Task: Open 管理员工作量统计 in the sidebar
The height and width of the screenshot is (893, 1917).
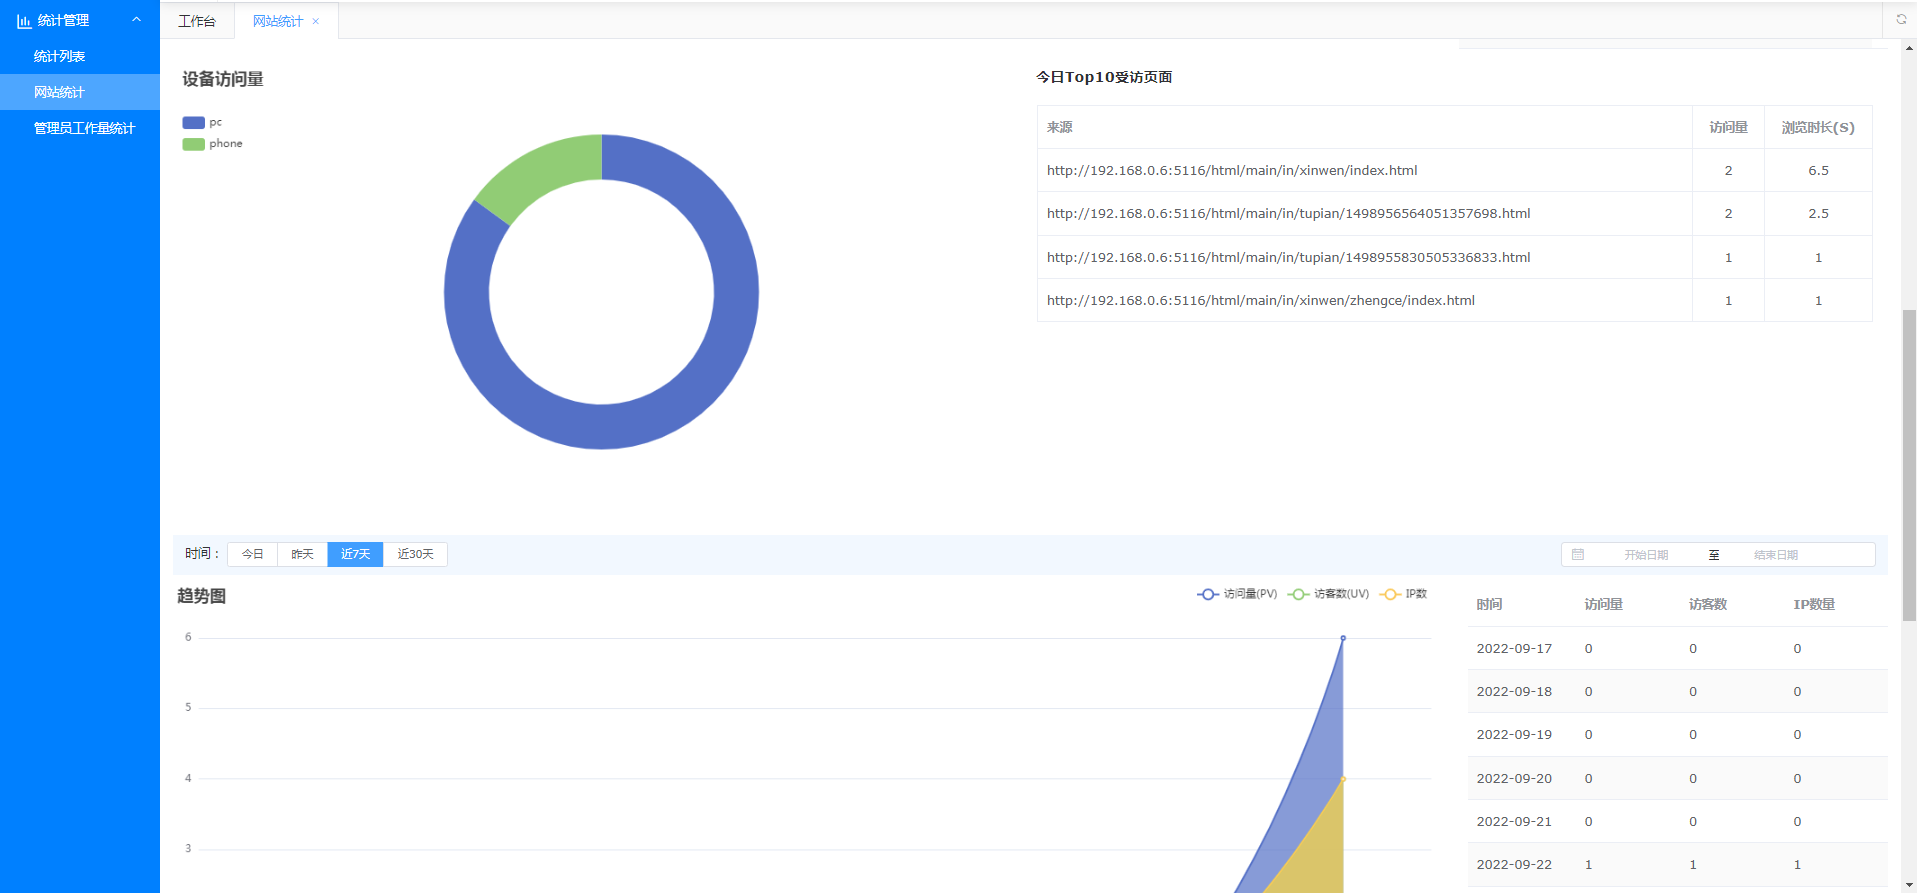Action: [84, 128]
